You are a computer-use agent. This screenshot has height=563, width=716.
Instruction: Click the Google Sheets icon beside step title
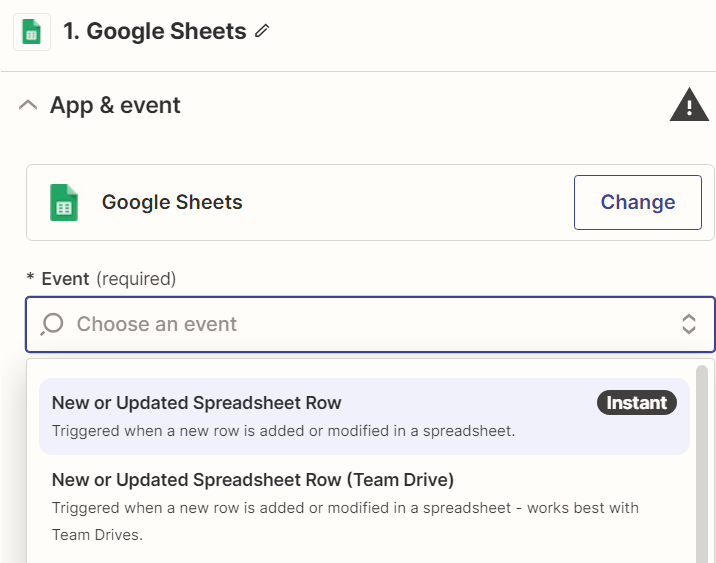(31, 32)
